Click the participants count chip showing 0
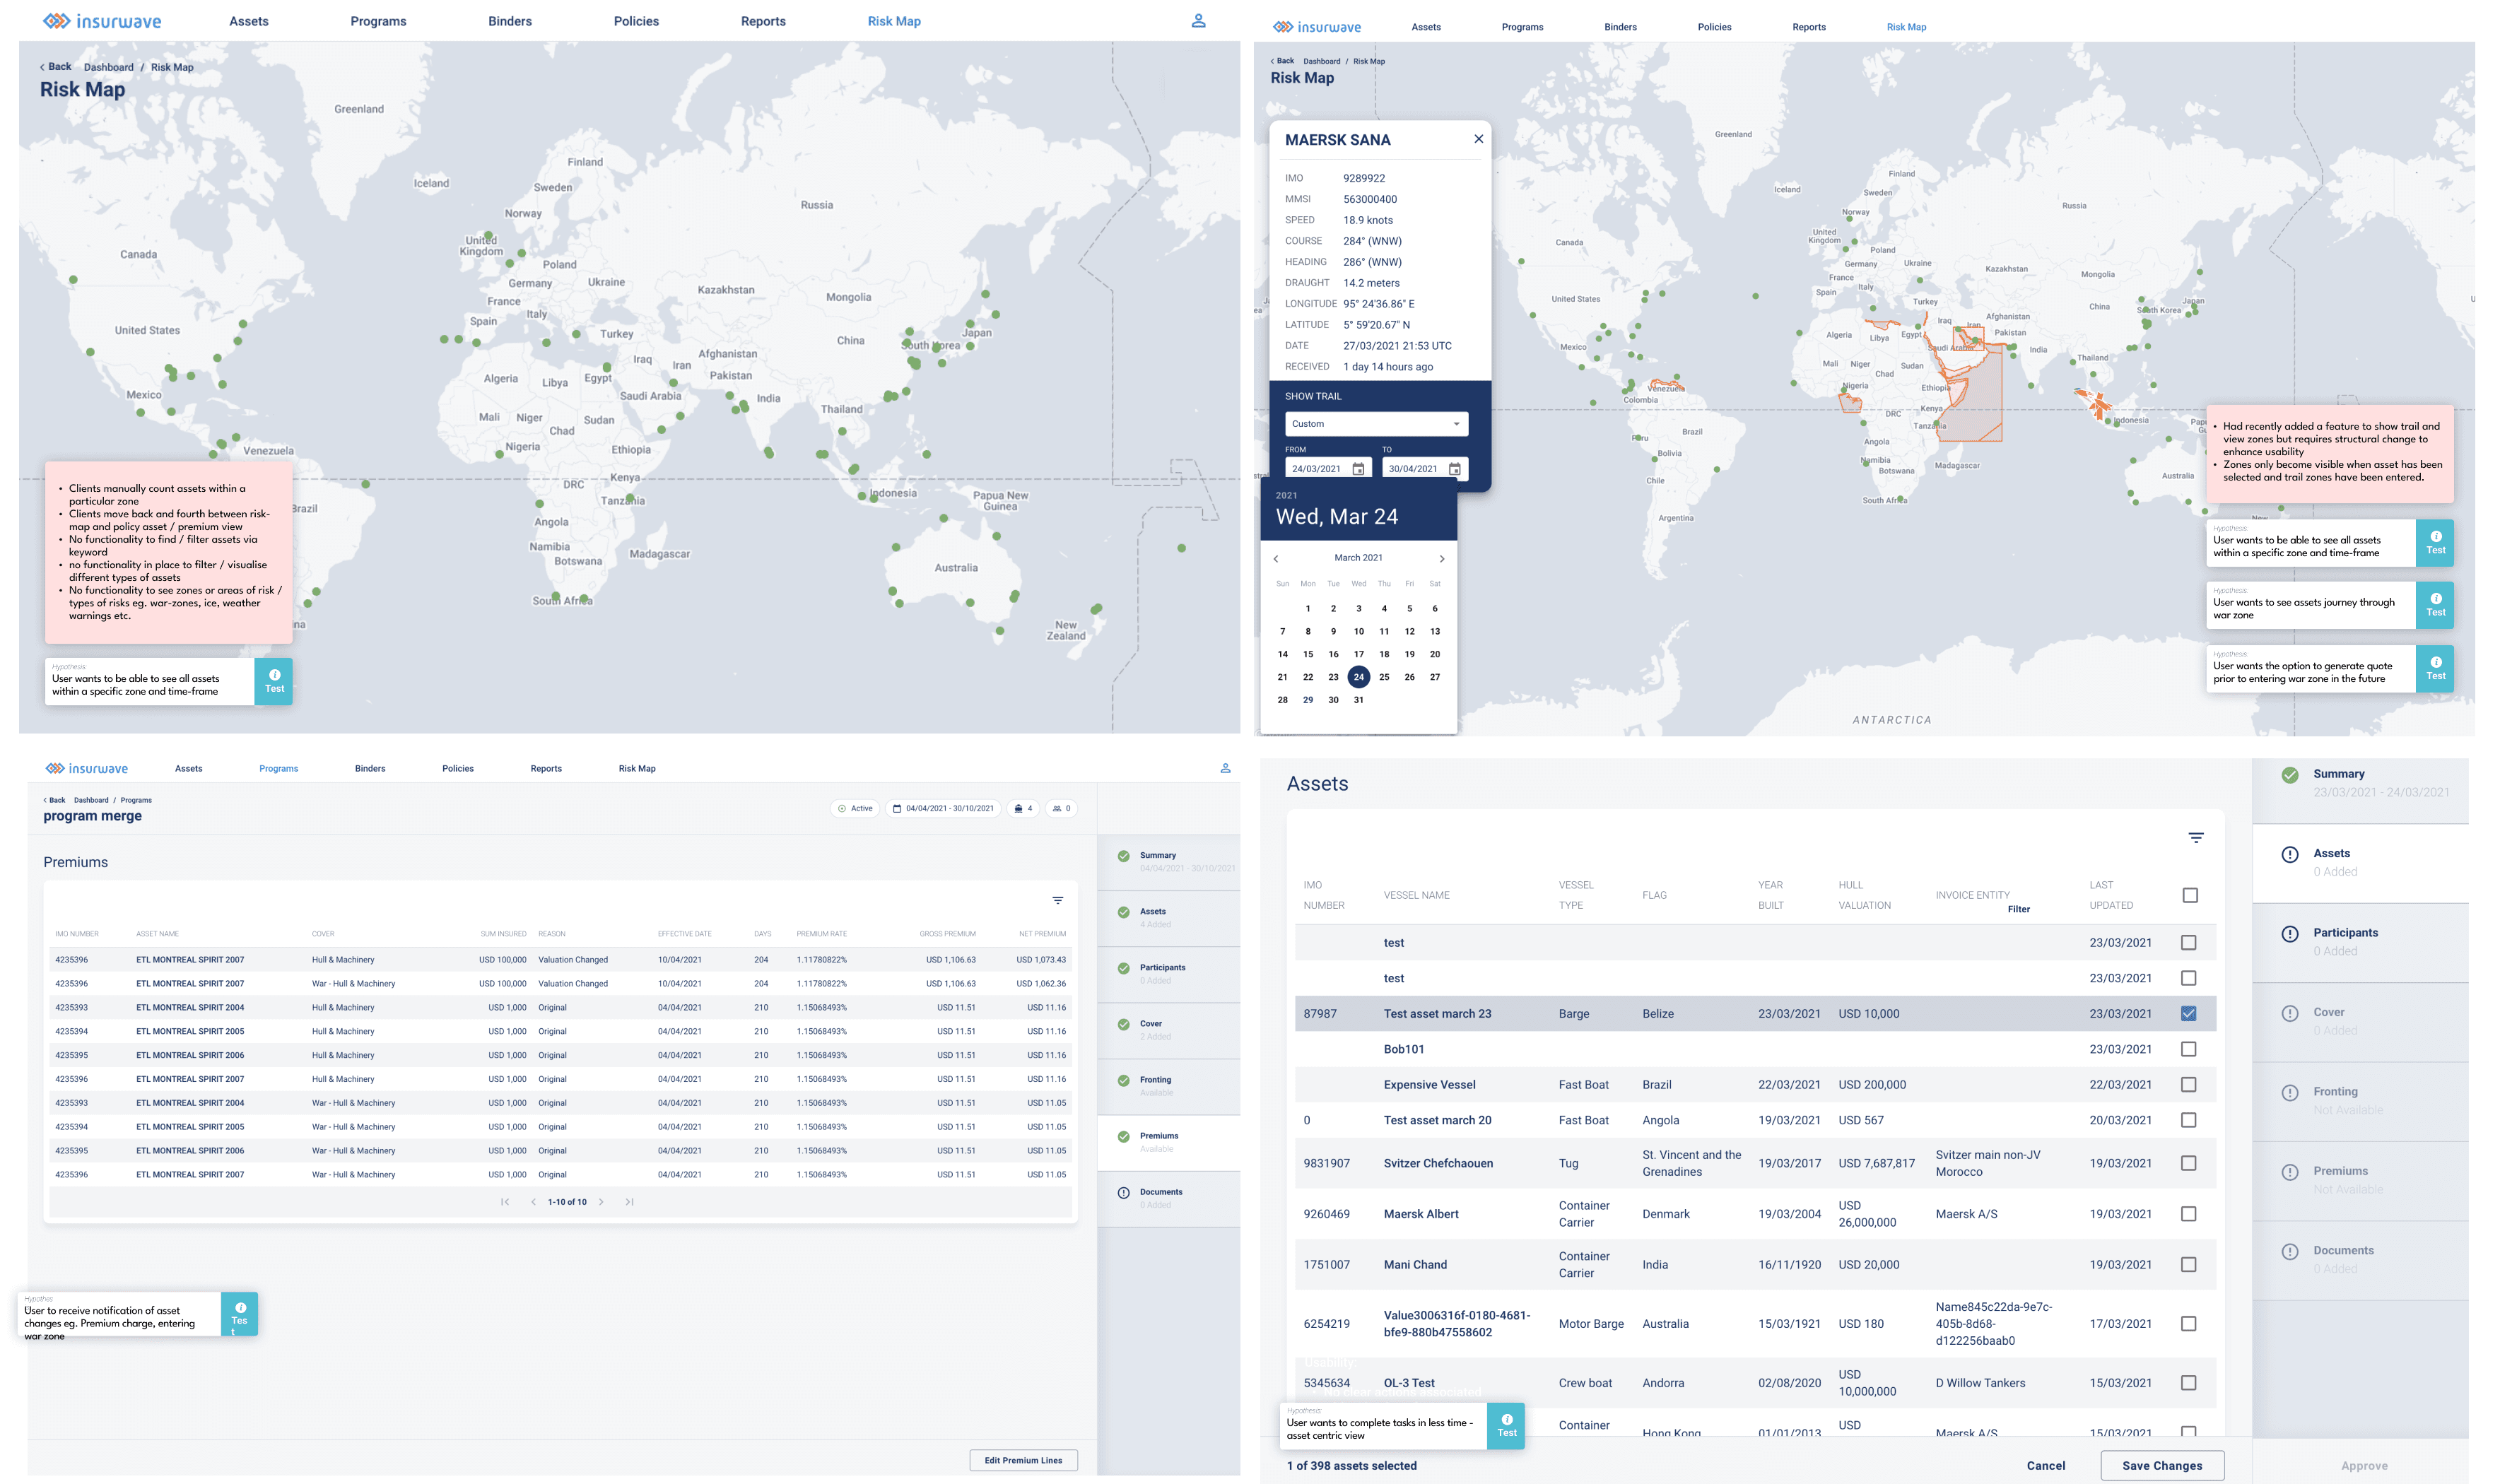Screen dimensions: 2500x1484 tap(1061, 808)
